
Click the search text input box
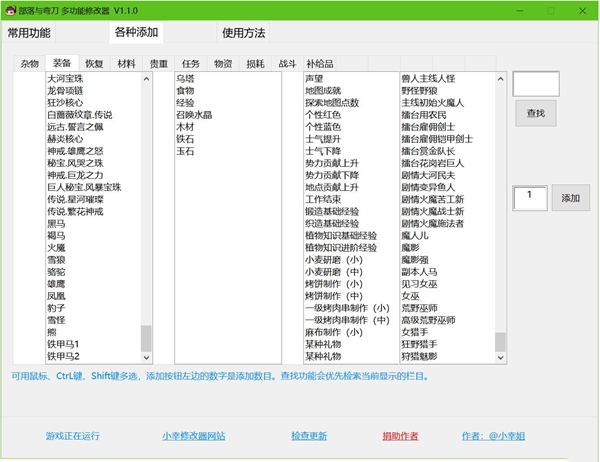tap(536, 84)
